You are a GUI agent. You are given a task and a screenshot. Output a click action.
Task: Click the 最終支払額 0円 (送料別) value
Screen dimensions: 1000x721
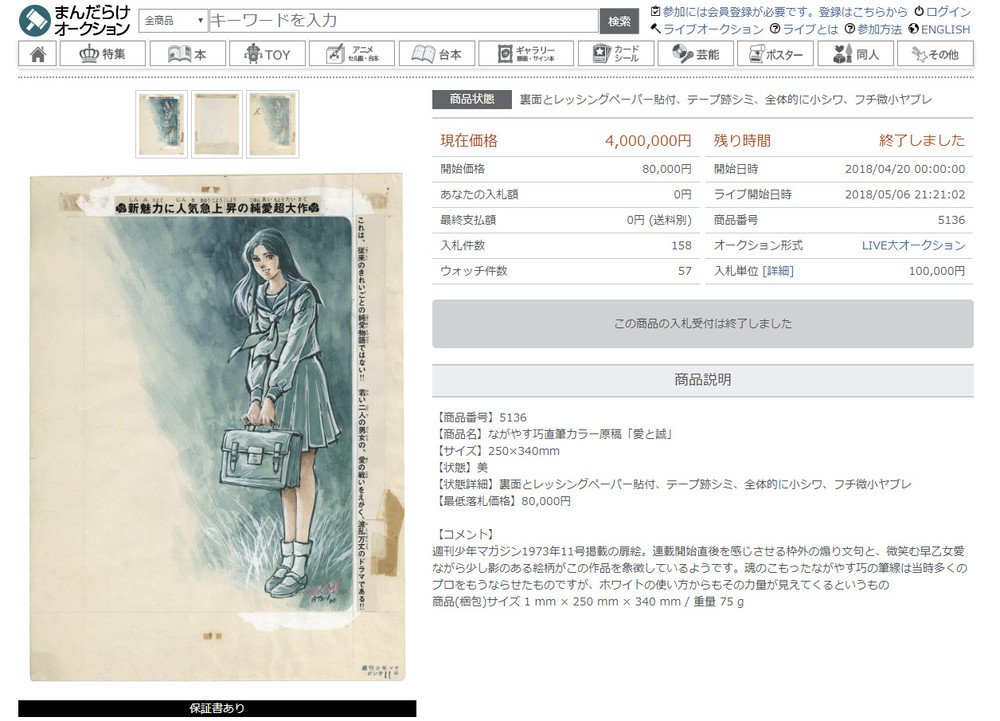tap(659, 220)
